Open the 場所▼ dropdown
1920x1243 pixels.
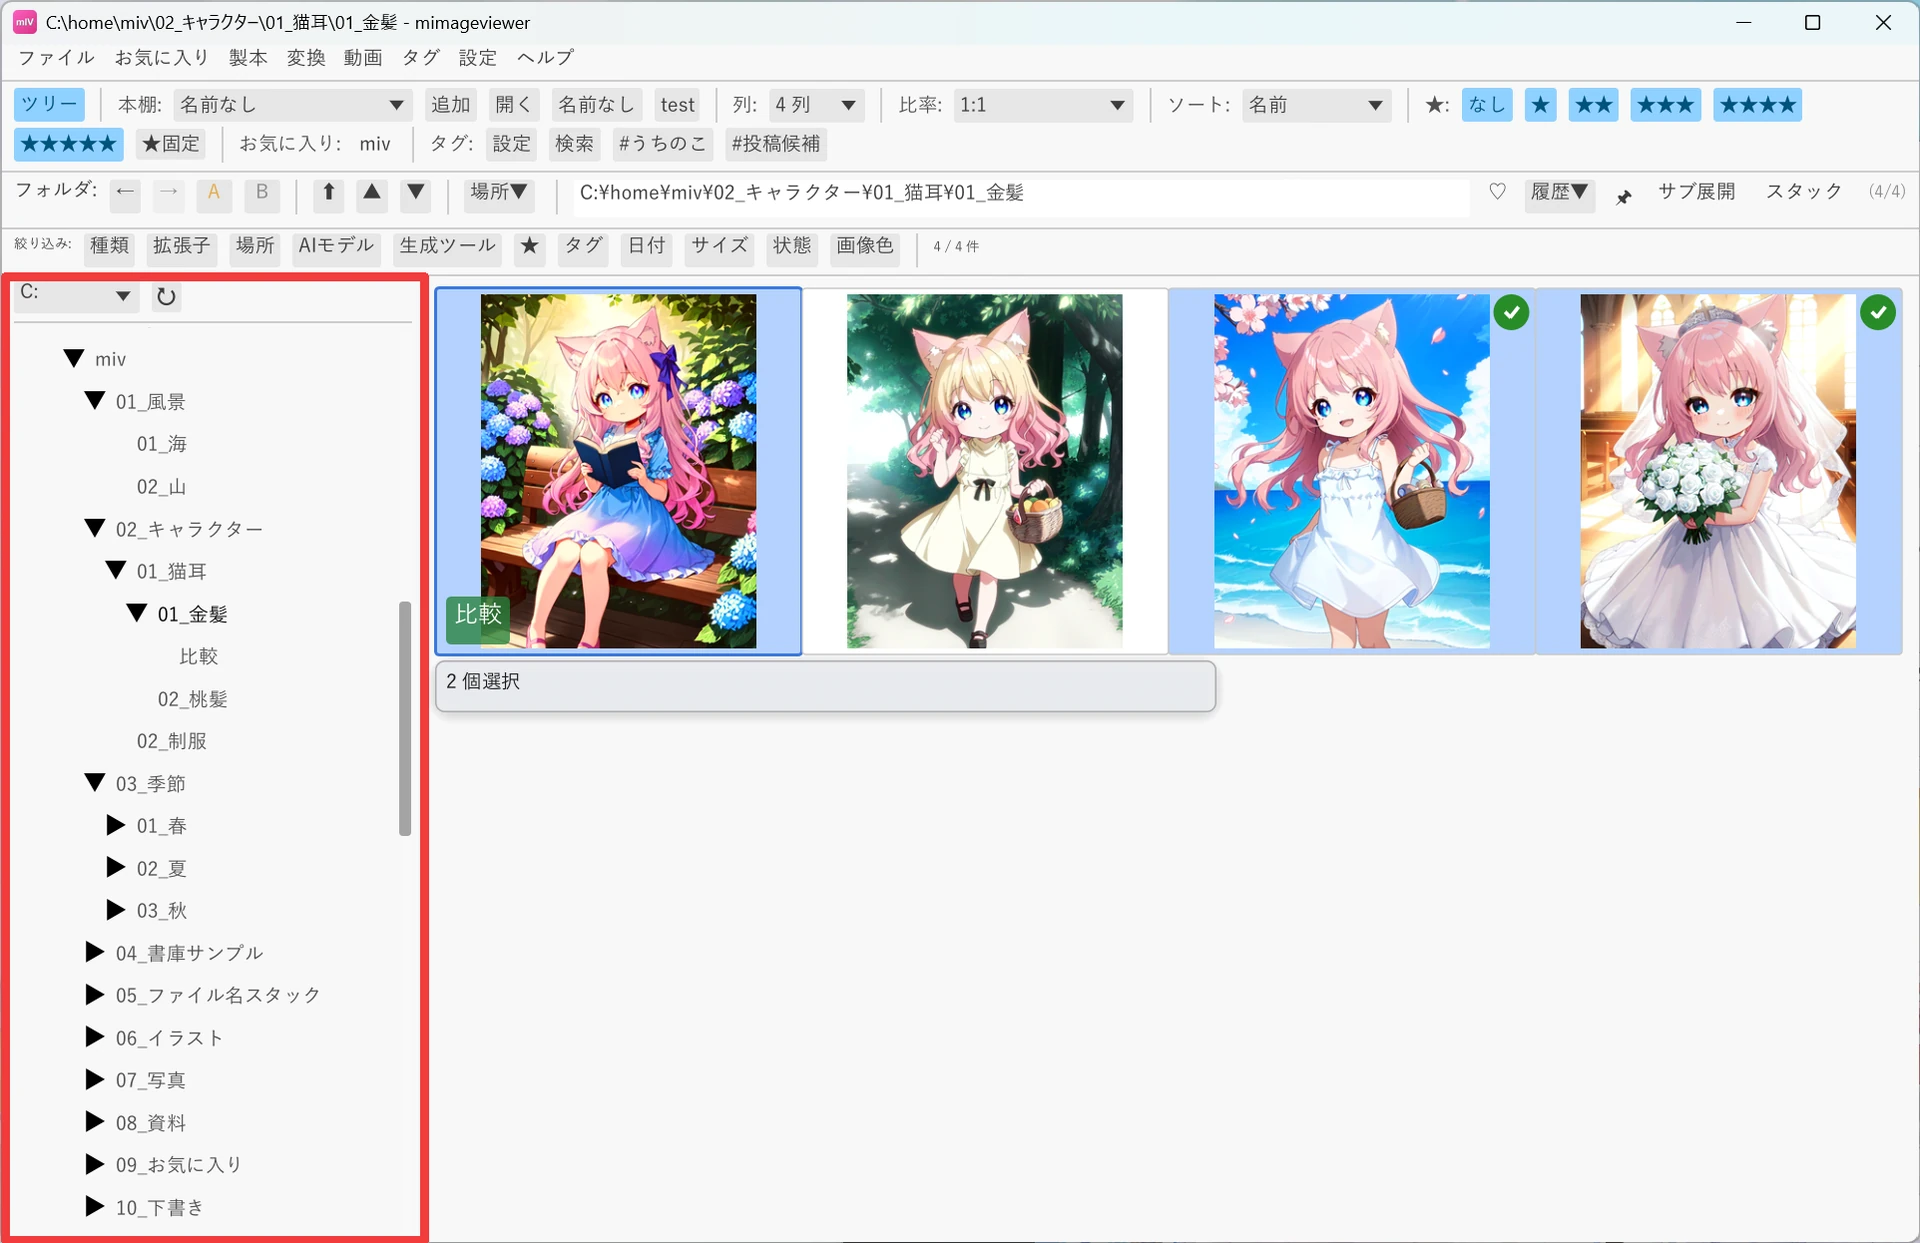point(499,193)
